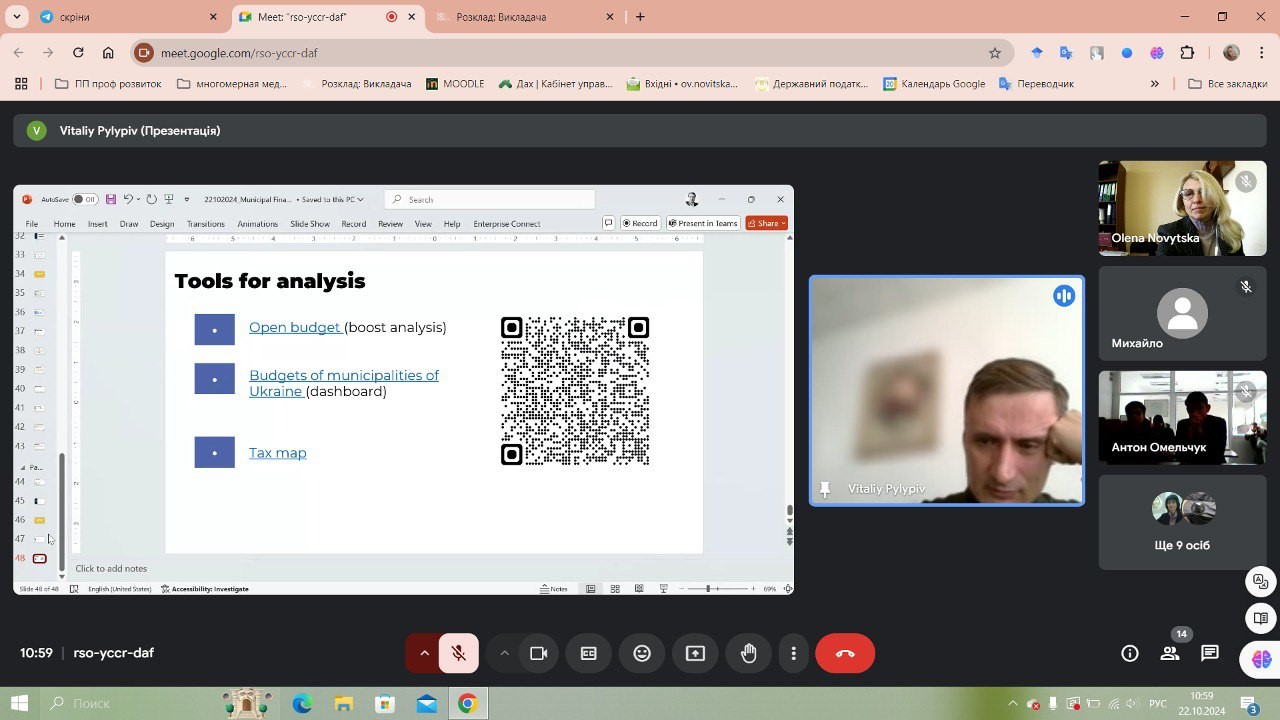Click the Google Translate extension in the toolbar
Viewport: 1280px width, 720px height.
(x=1066, y=53)
